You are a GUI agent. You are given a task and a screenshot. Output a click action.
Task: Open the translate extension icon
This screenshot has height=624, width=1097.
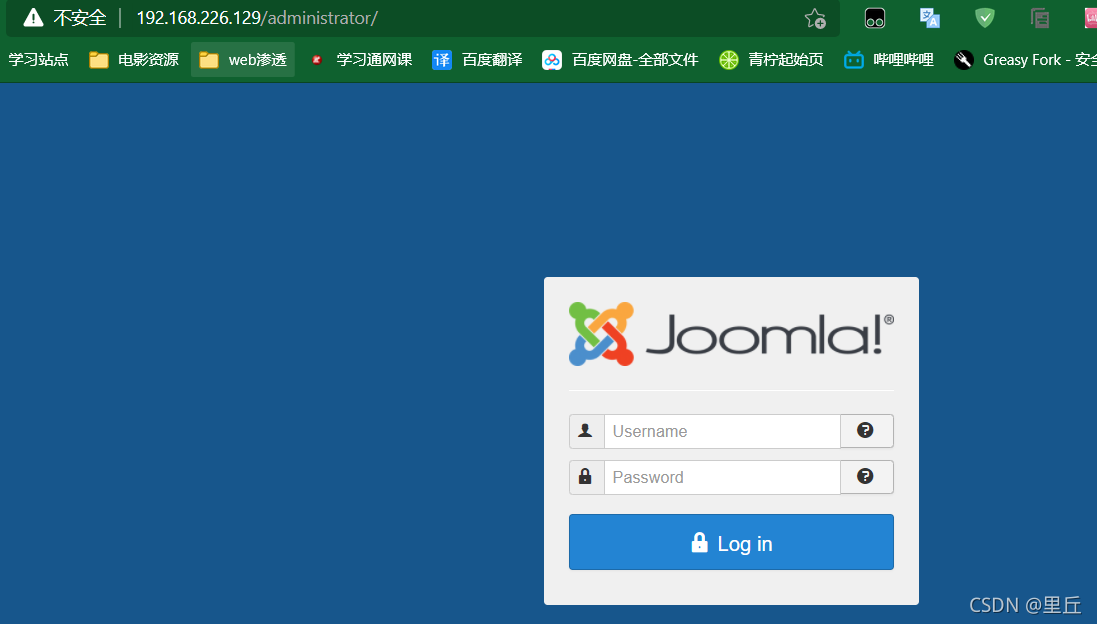[930, 18]
